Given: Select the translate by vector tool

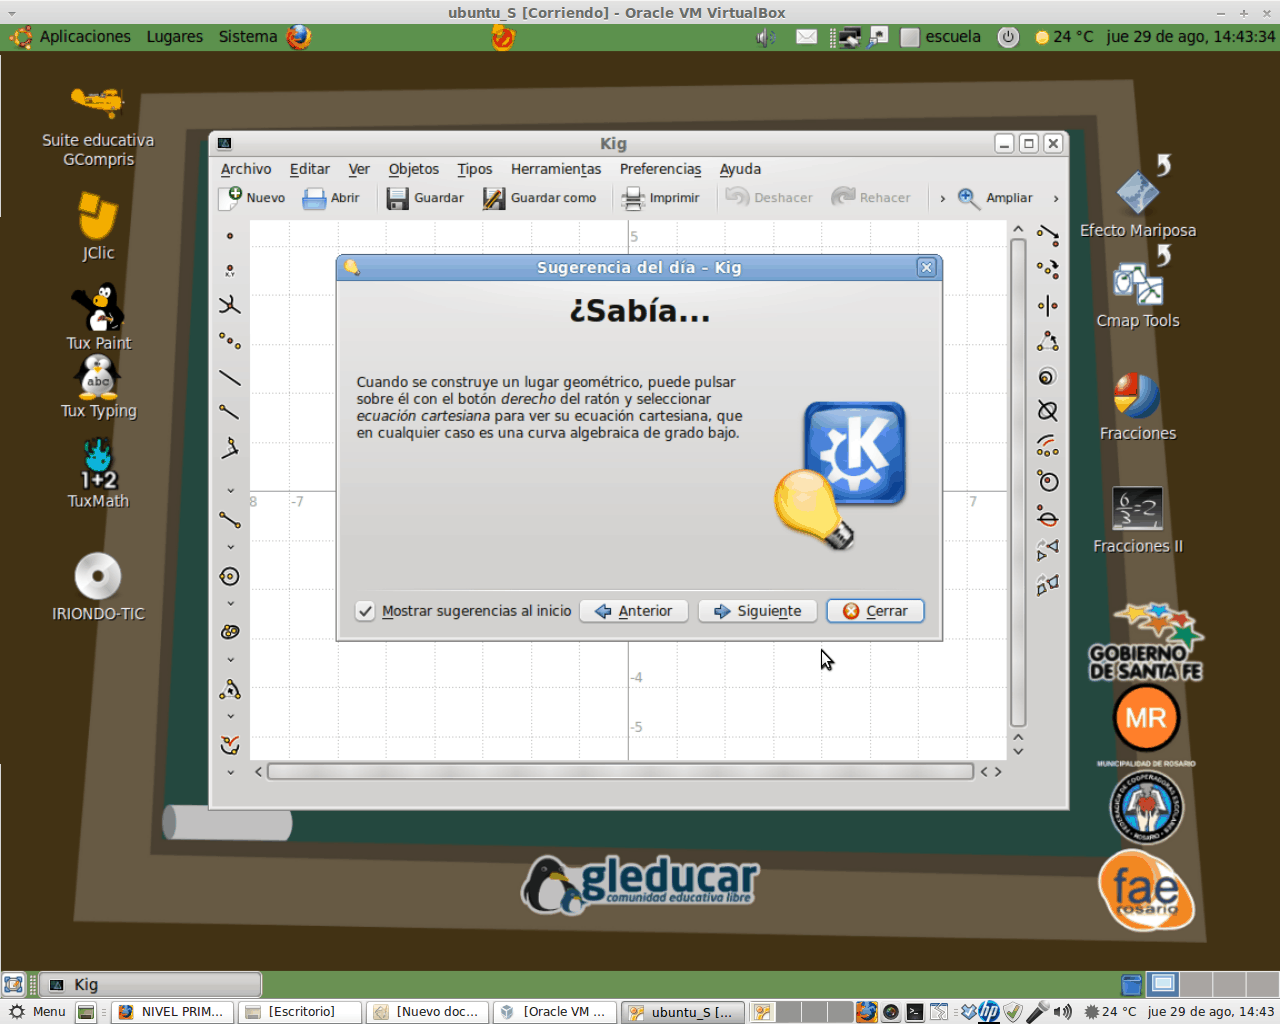Looking at the screenshot, I should [x=1047, y=236].
